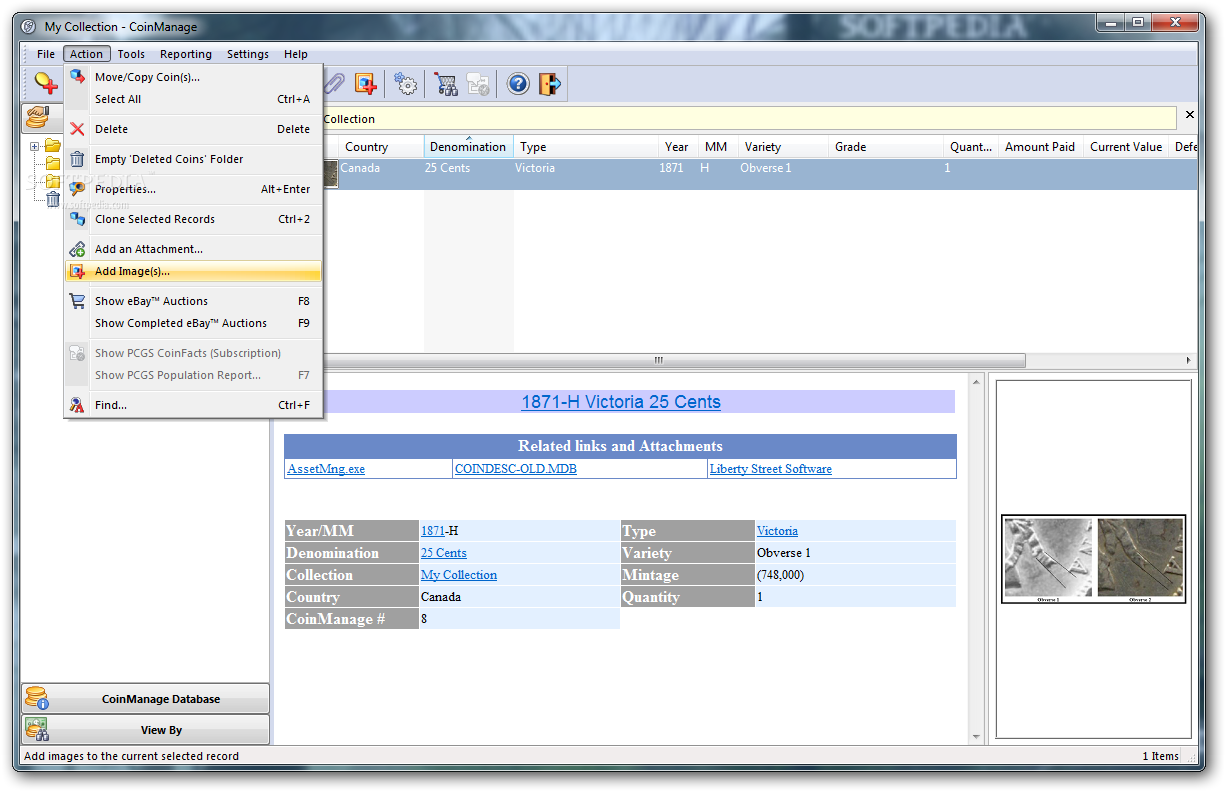Choose Empty 'Deleted Coins' Folder
1226x792 pixels.
click(x=193, y=159)
